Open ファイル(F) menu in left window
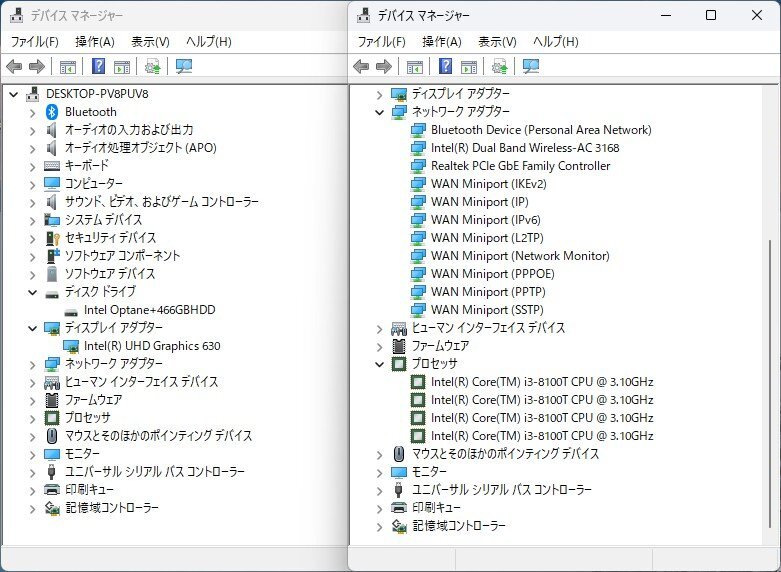Screen dimensions: 781x572 pyautogui.click(x=34, y=41)
